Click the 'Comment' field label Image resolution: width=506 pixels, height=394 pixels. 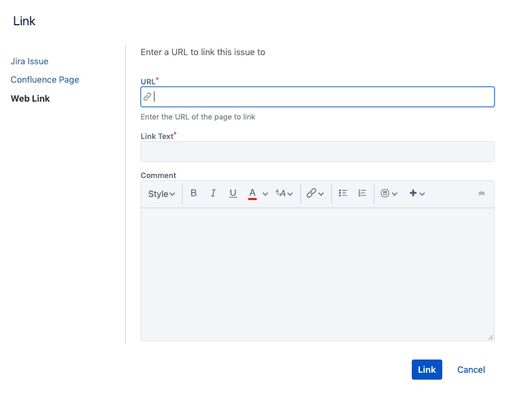coord(158,175)
